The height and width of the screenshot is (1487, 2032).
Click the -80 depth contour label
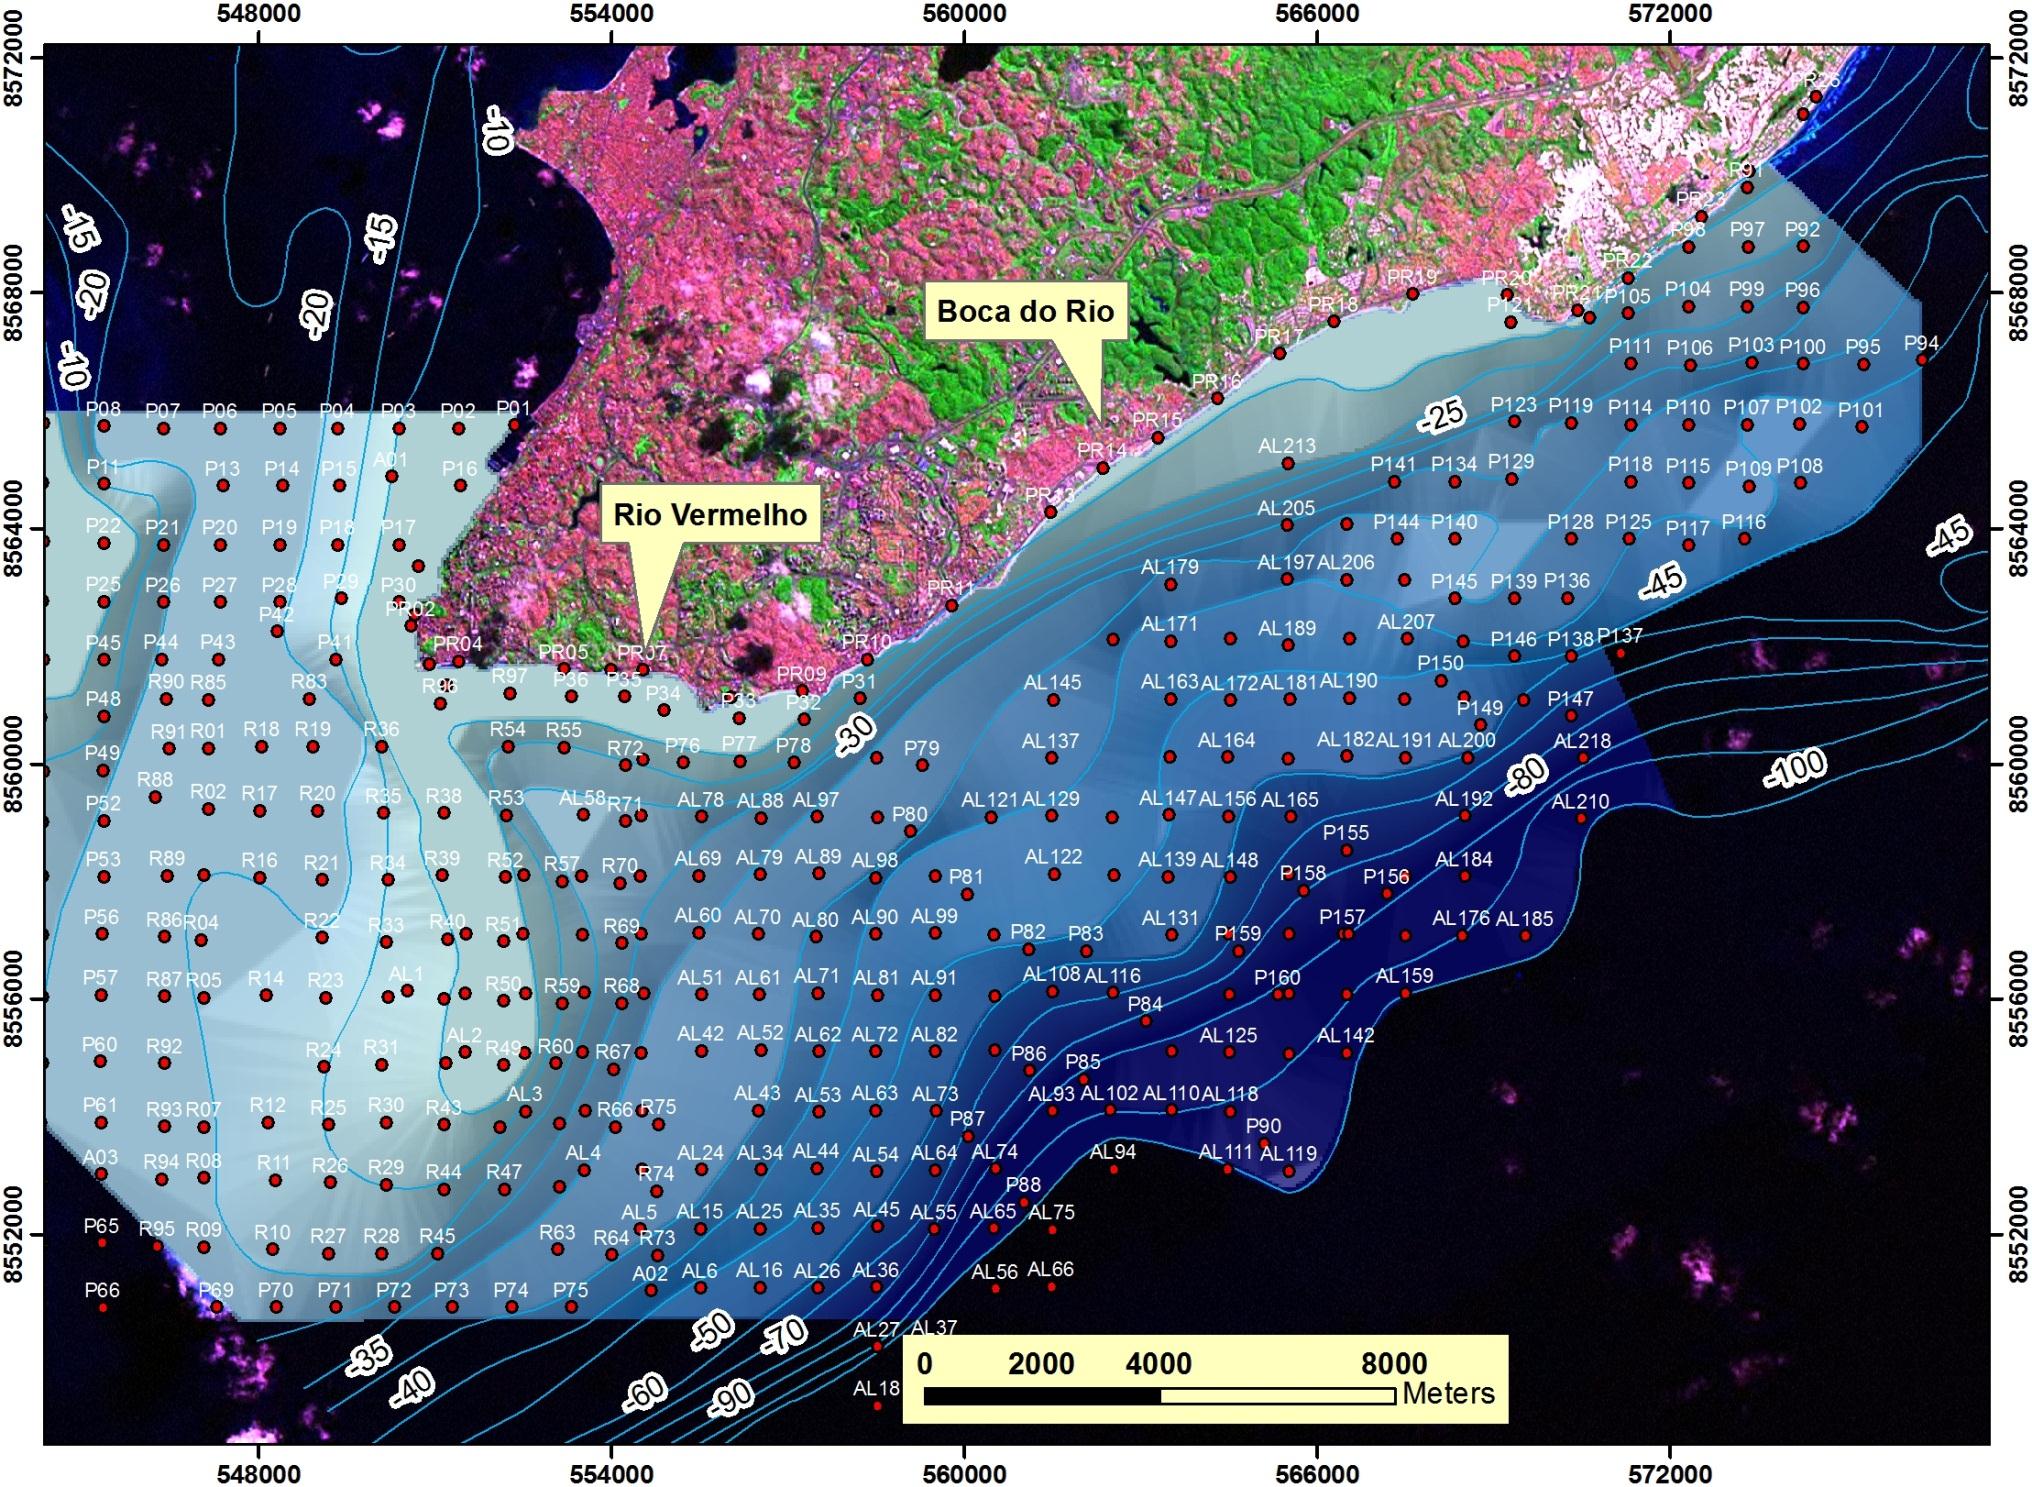[1526, 775]
